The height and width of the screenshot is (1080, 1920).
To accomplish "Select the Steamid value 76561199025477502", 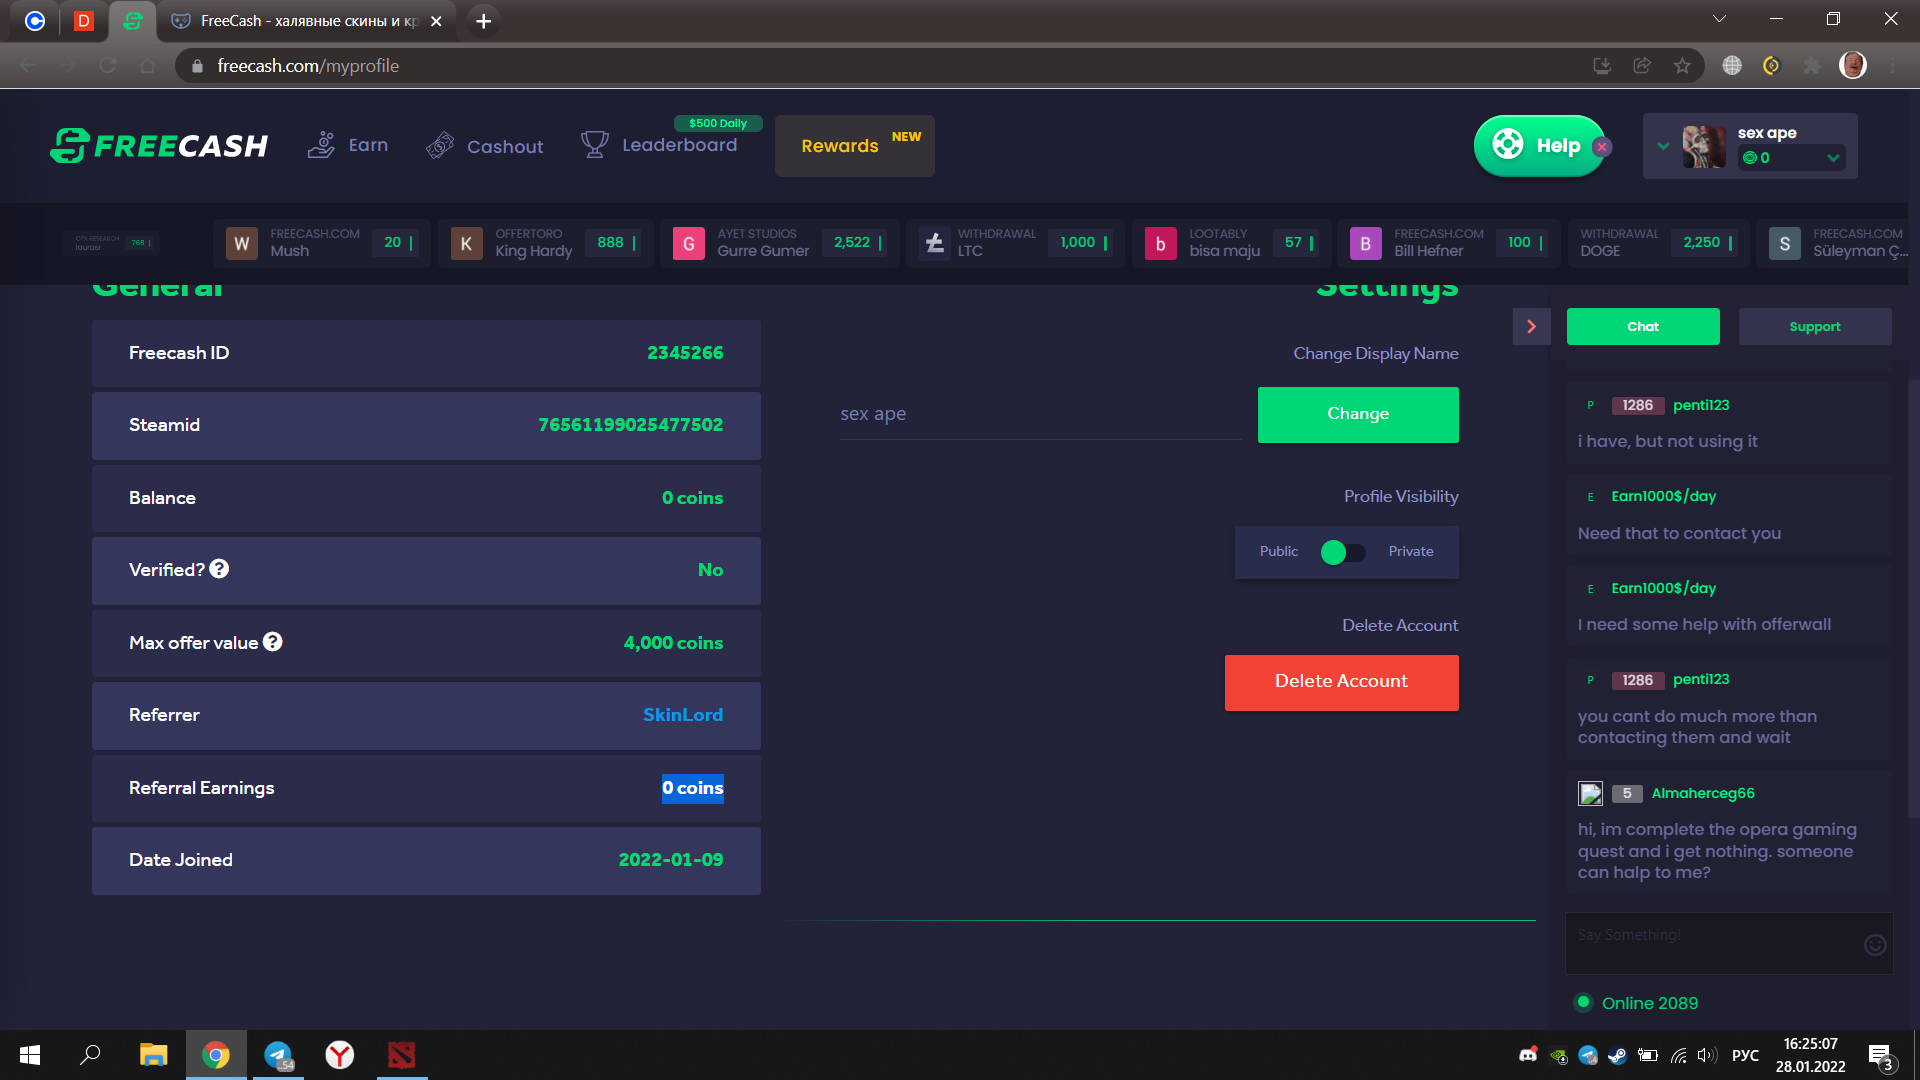I will coord(630,425).
